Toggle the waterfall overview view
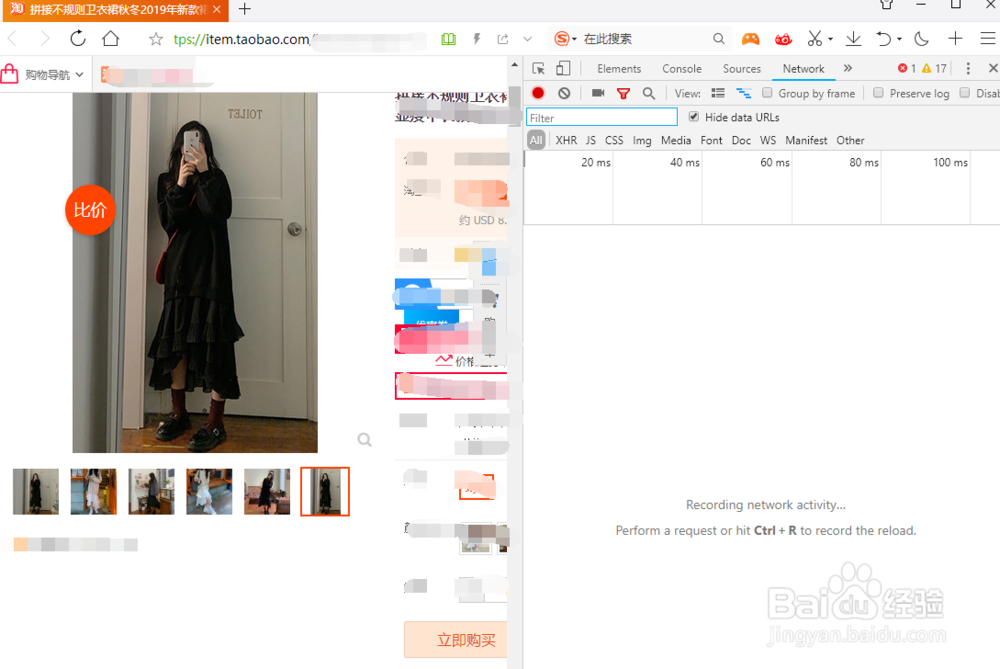The width and height of the screenshot is (1000, 669). 744,93
